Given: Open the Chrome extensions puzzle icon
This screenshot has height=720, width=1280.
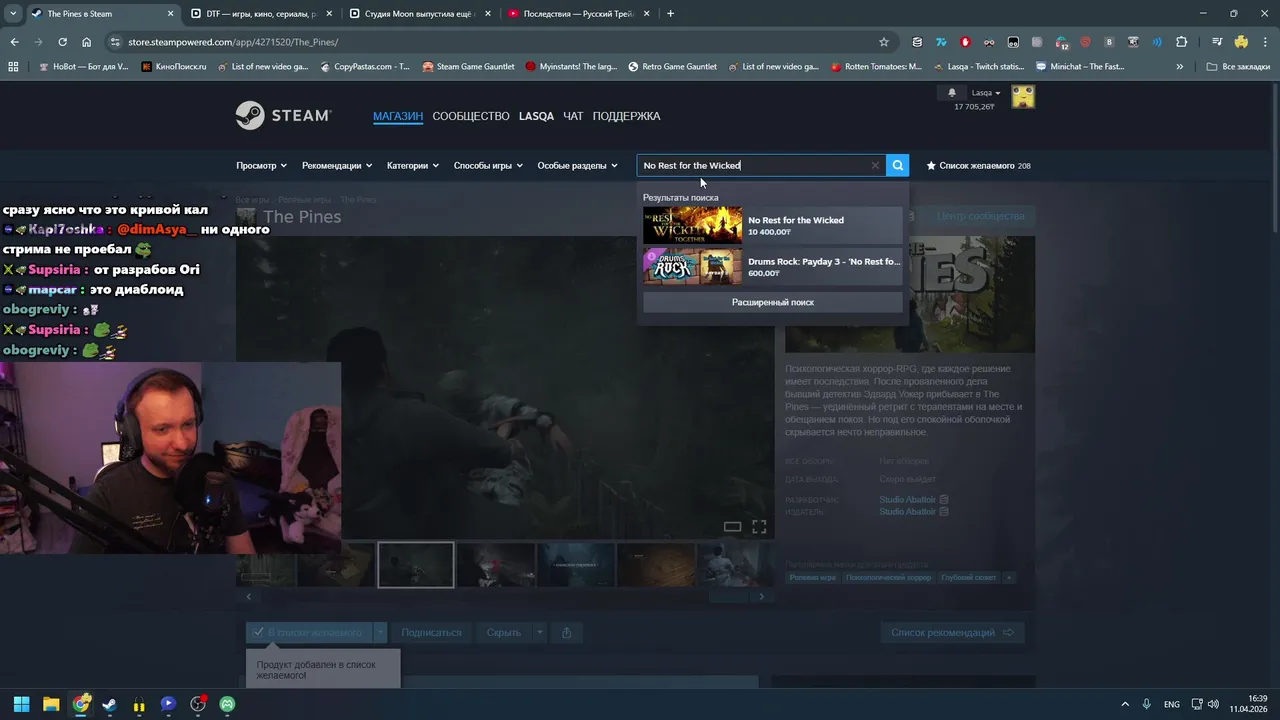Looking at the screenshot, I should pos(1182,42).
